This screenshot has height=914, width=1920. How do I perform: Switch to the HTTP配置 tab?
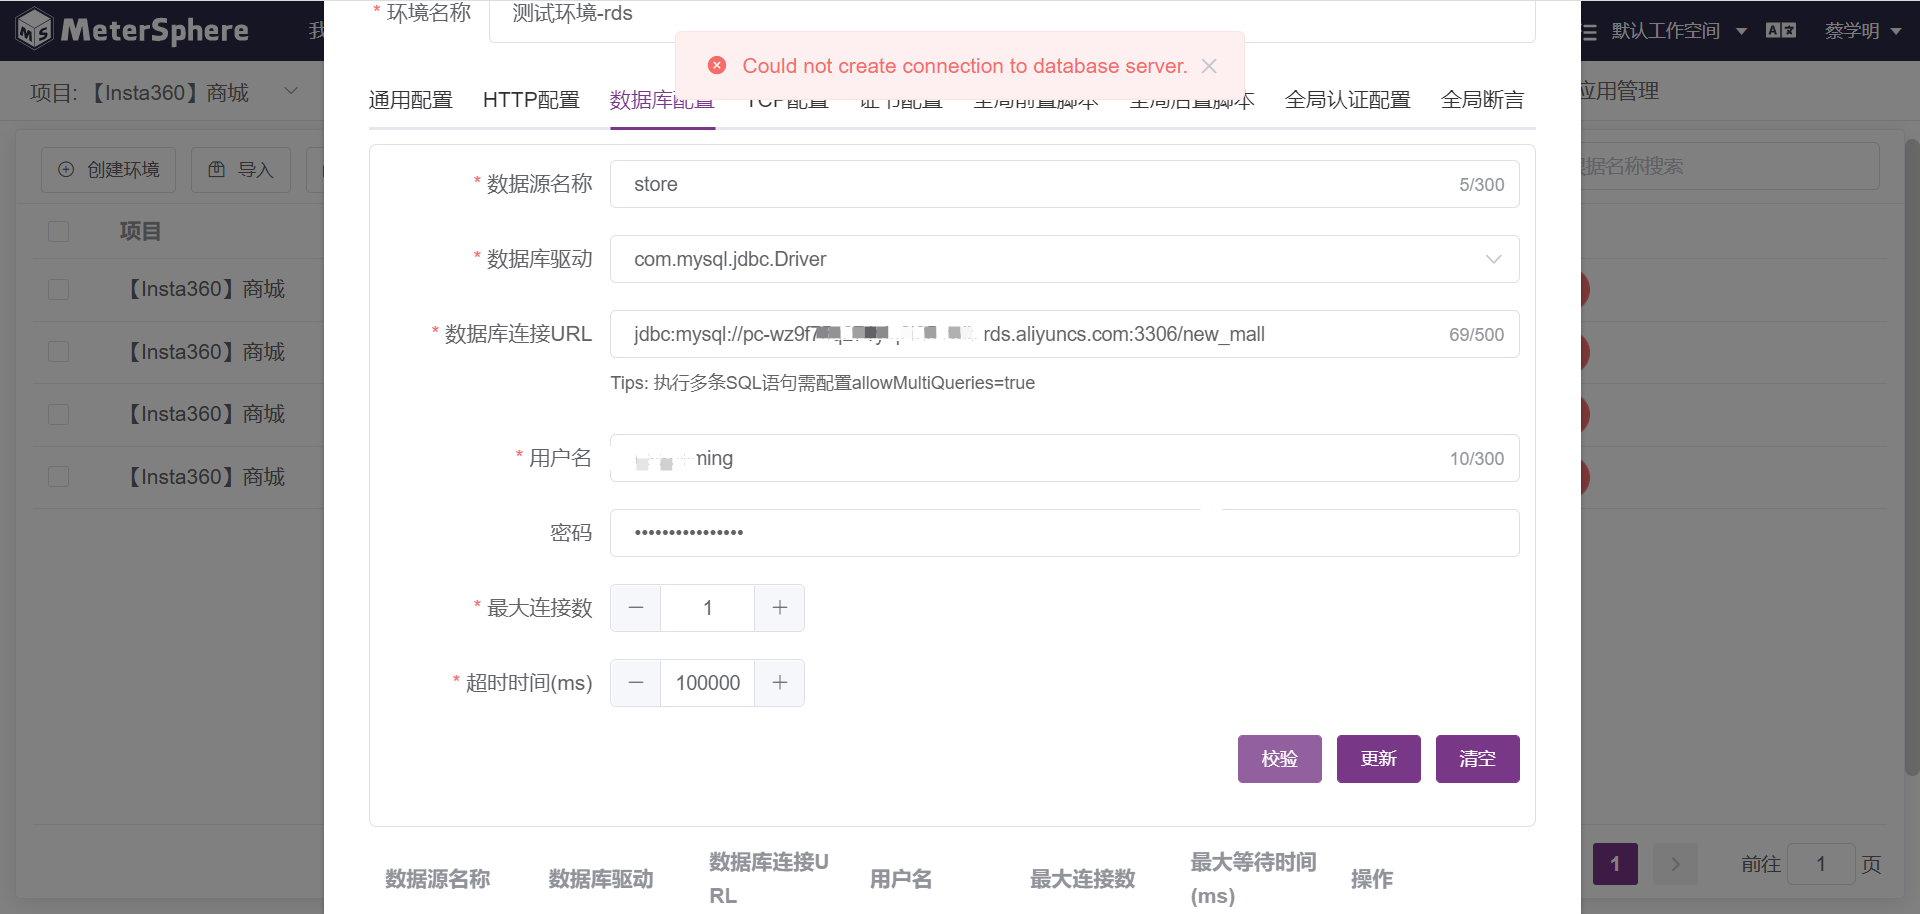click(x=531, y=100)
